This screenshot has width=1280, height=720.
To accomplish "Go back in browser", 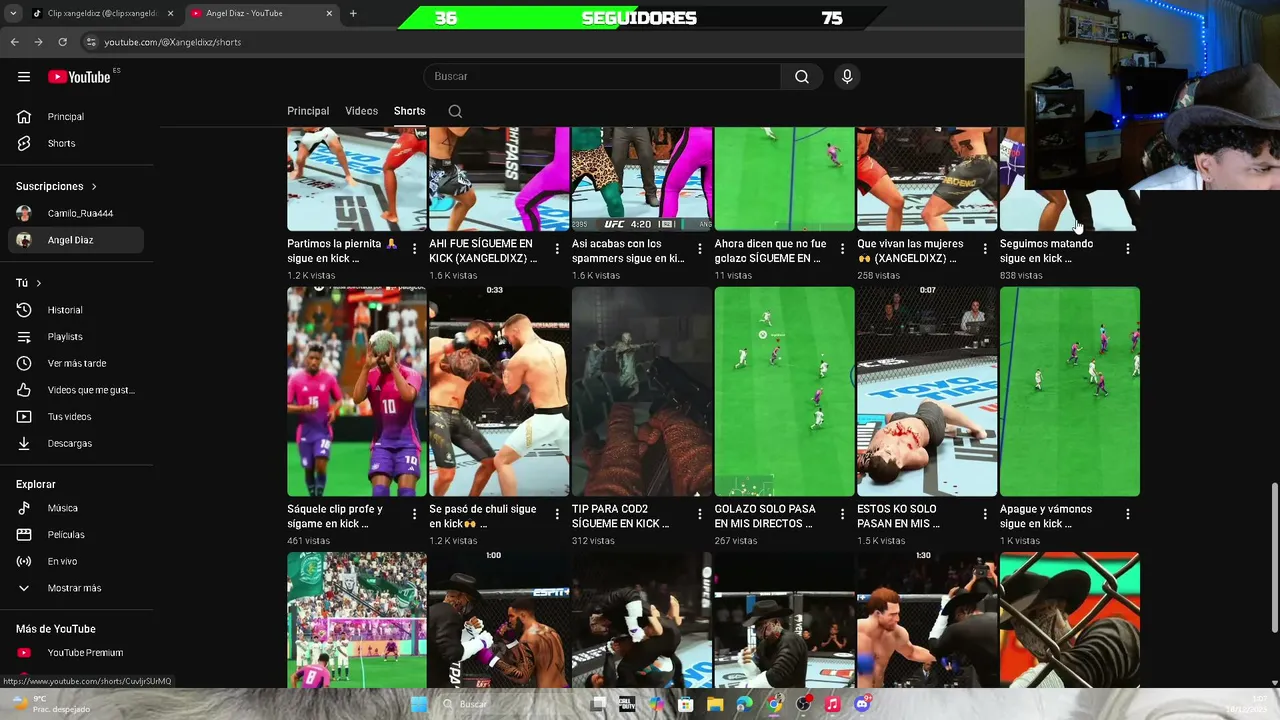I will (x=14, y=42).
